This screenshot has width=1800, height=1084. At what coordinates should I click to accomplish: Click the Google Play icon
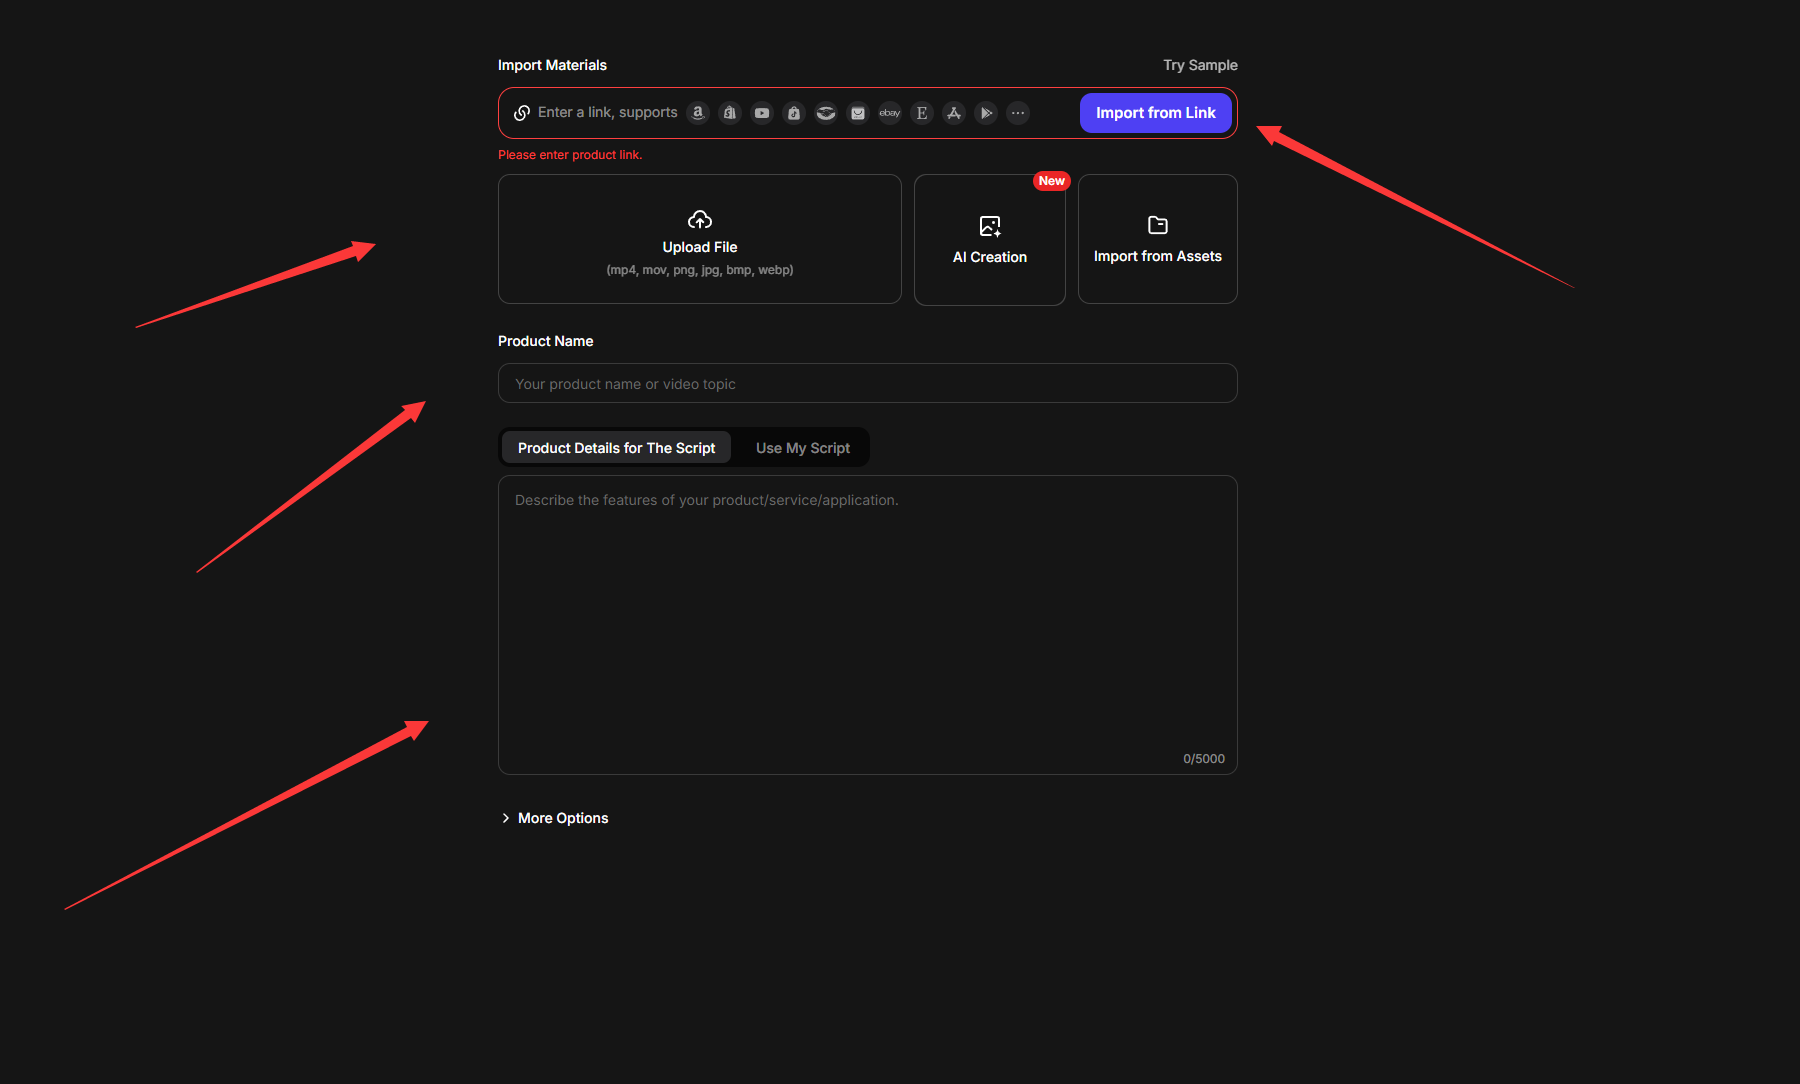pos(986,113)
